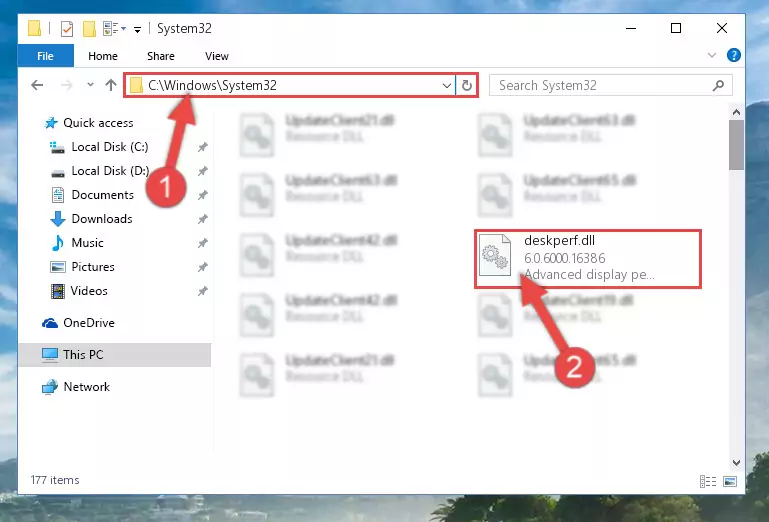Click the Downloads blue arrow icon
This screenshot has width=769, height=522.
coord(58,219)
